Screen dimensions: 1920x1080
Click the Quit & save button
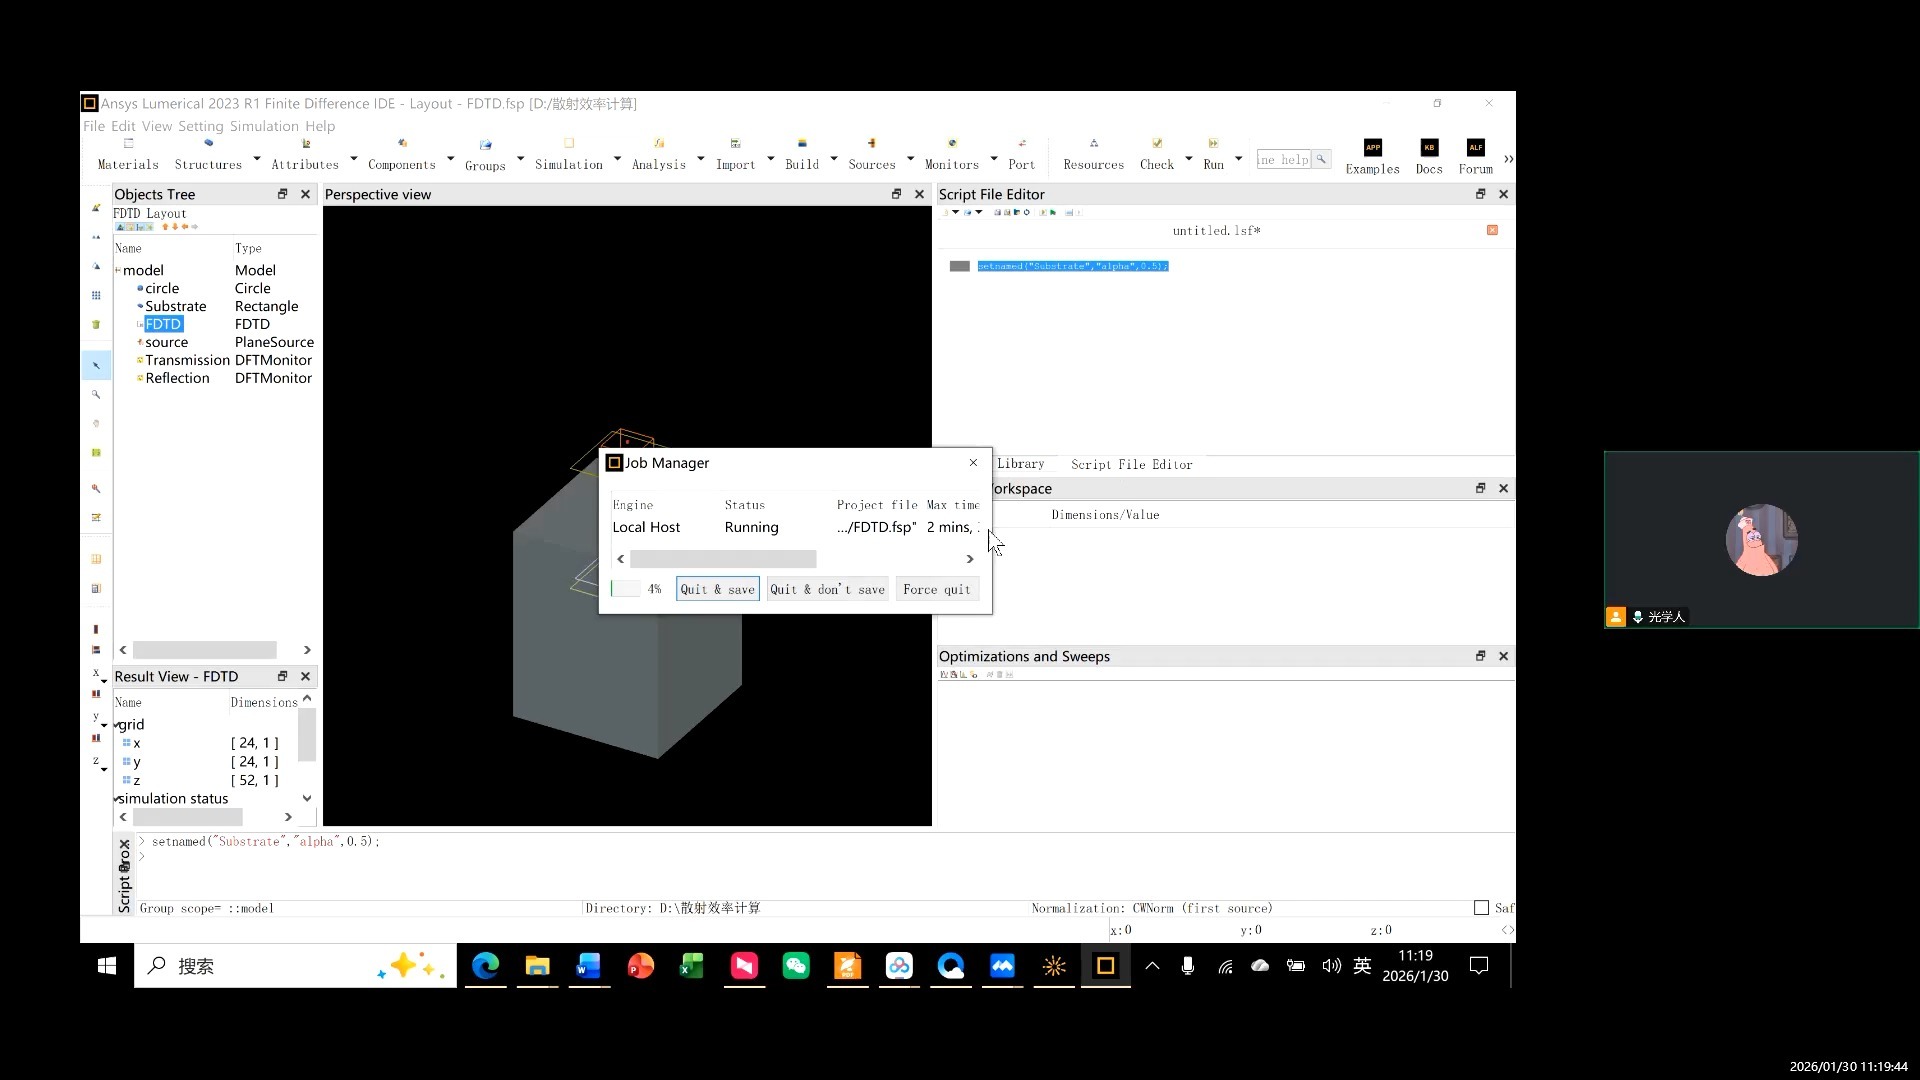point(717,589)
